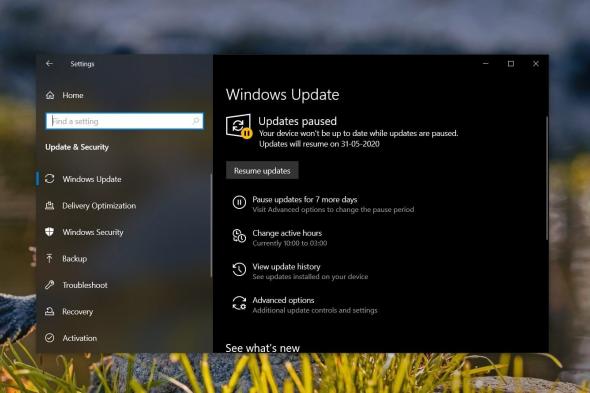Click the Backup upload arrow icon
Image resolution: width=590 pixels, height=393 pixels.
click(x=50, y=258)
